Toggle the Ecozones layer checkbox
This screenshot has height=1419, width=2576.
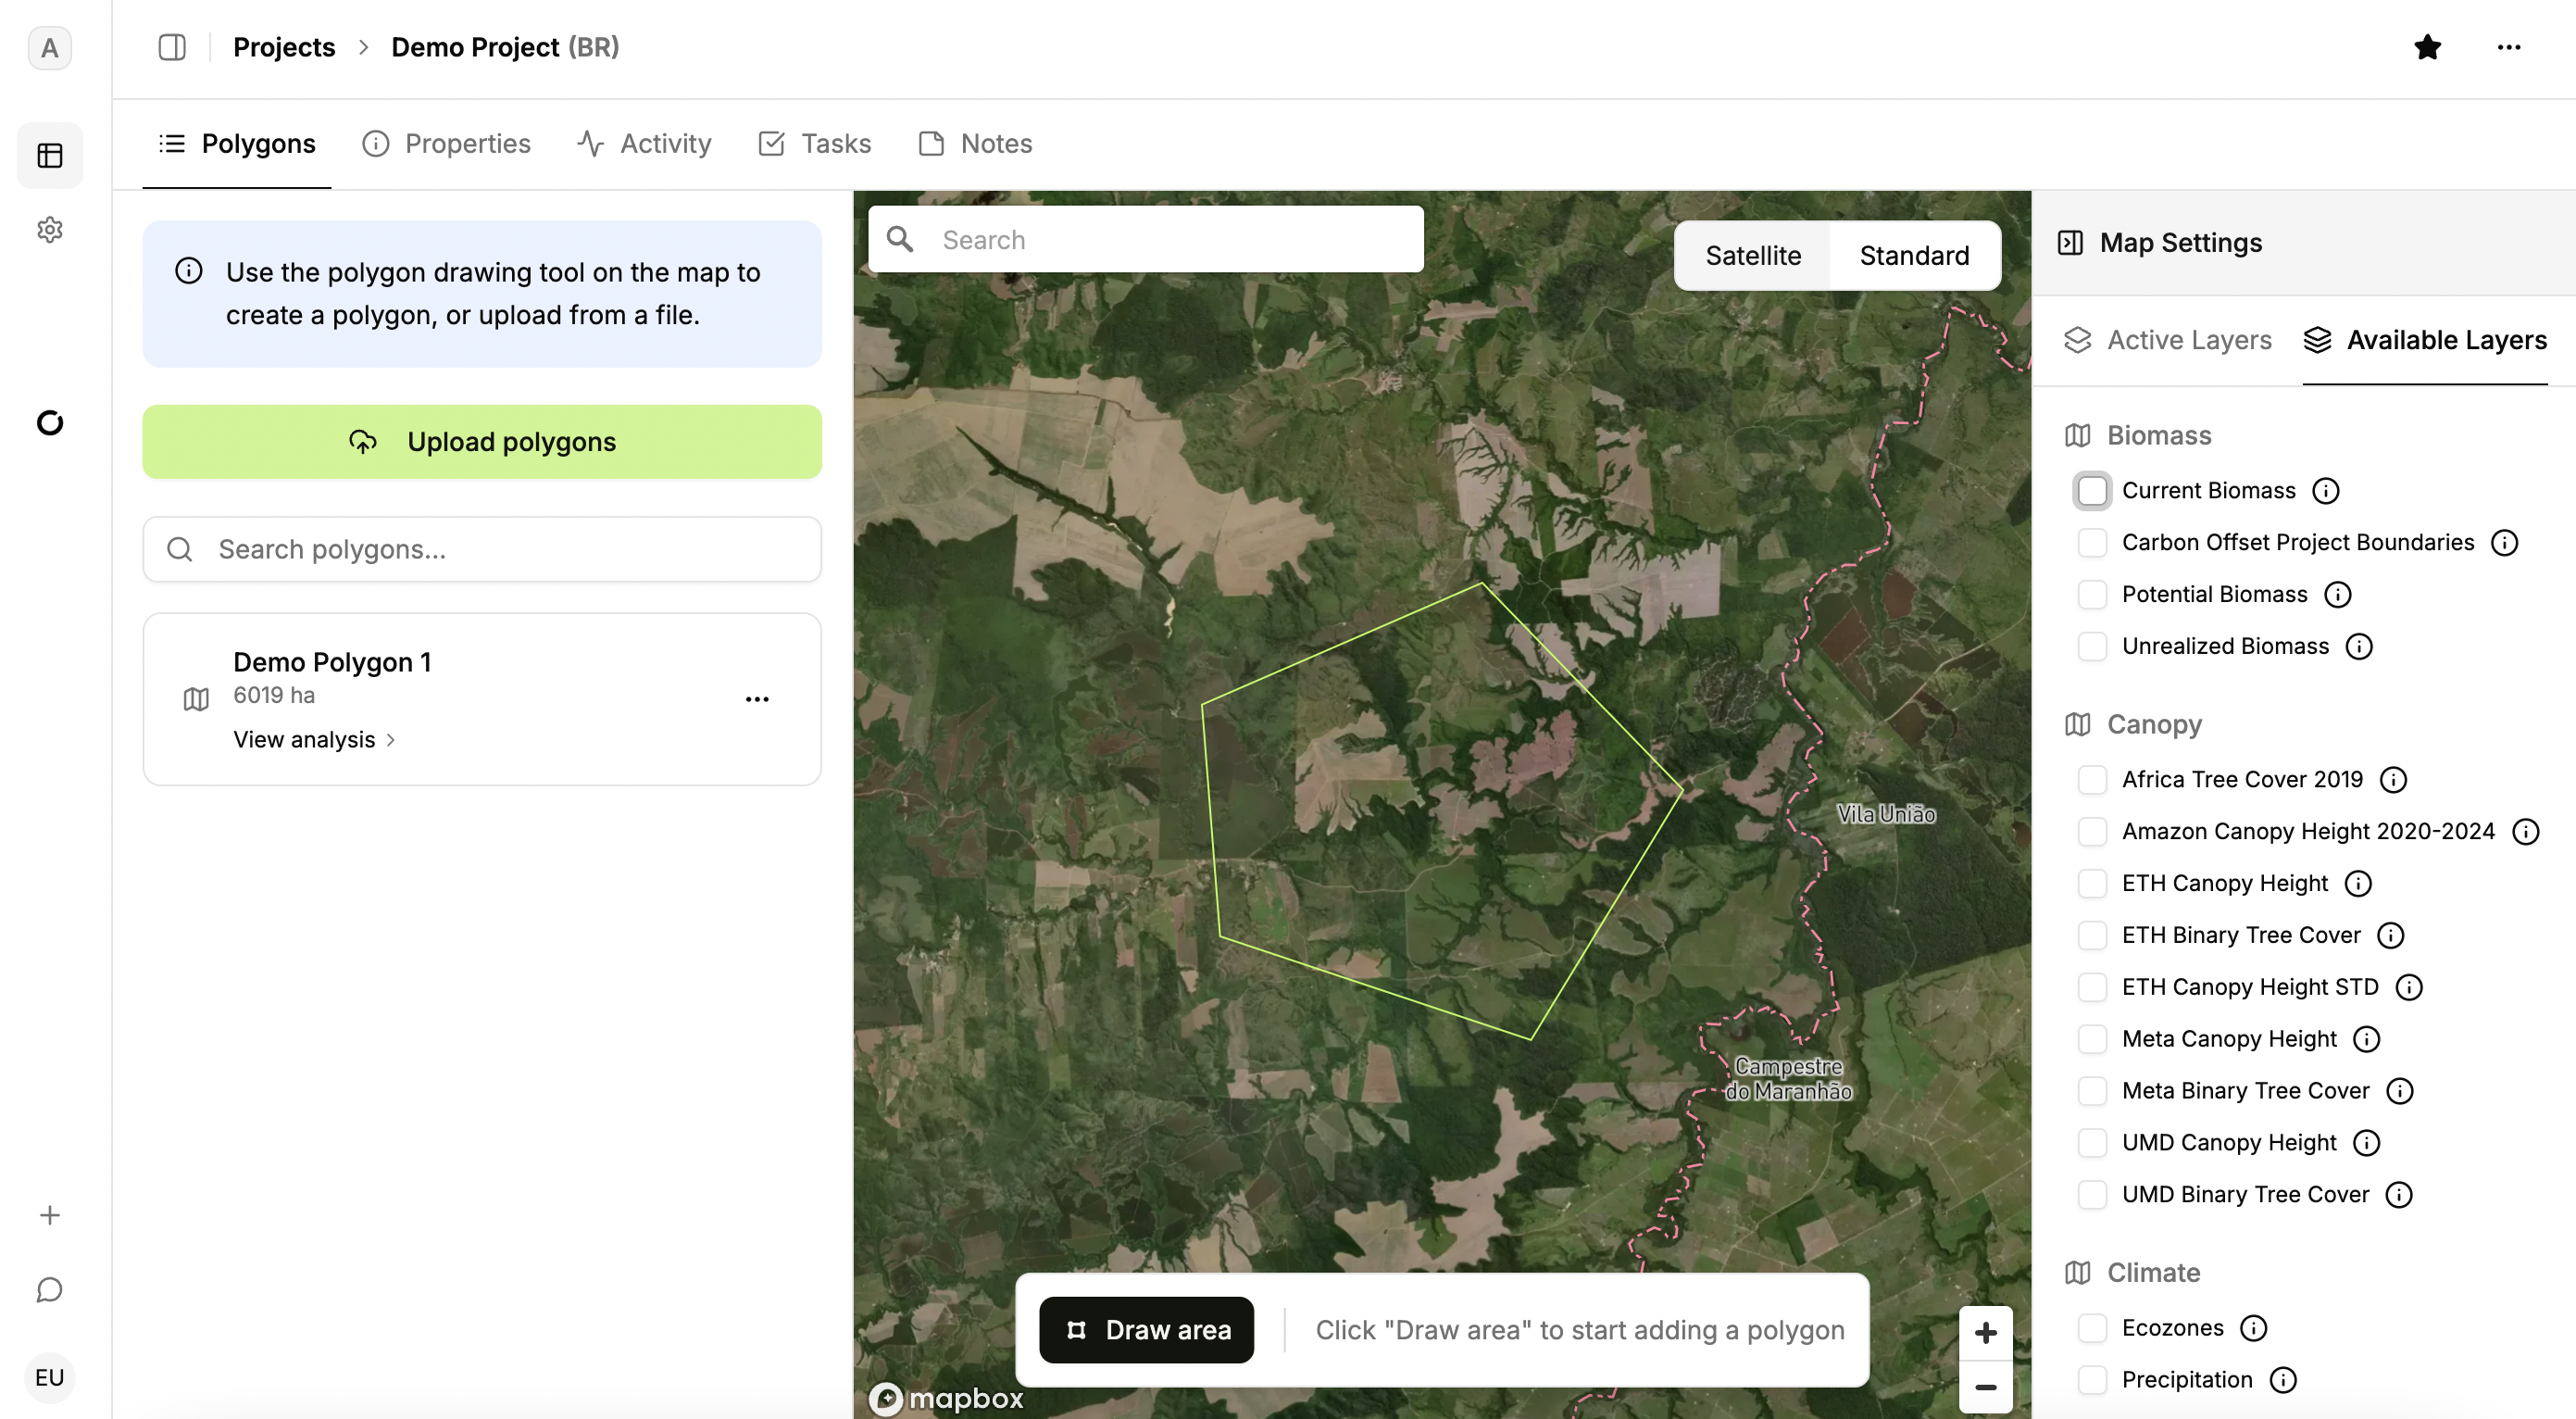[x=2091, y=1327]
